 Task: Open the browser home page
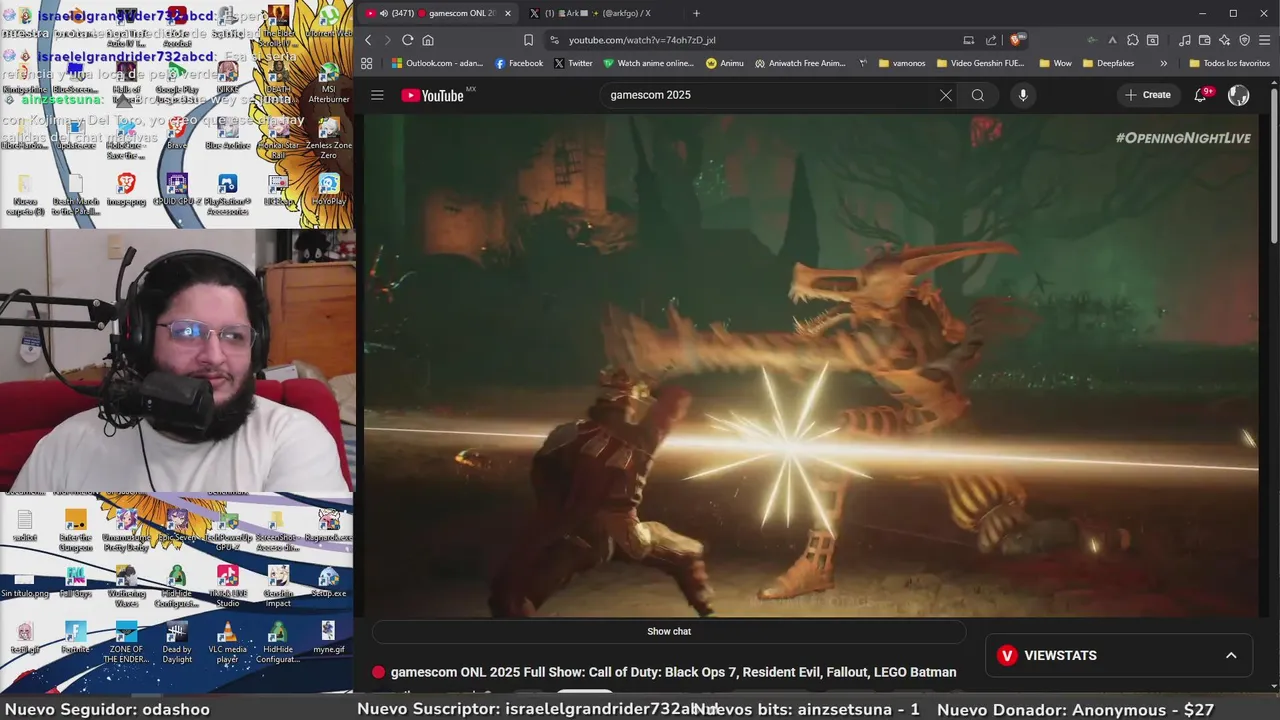(428, 40)
